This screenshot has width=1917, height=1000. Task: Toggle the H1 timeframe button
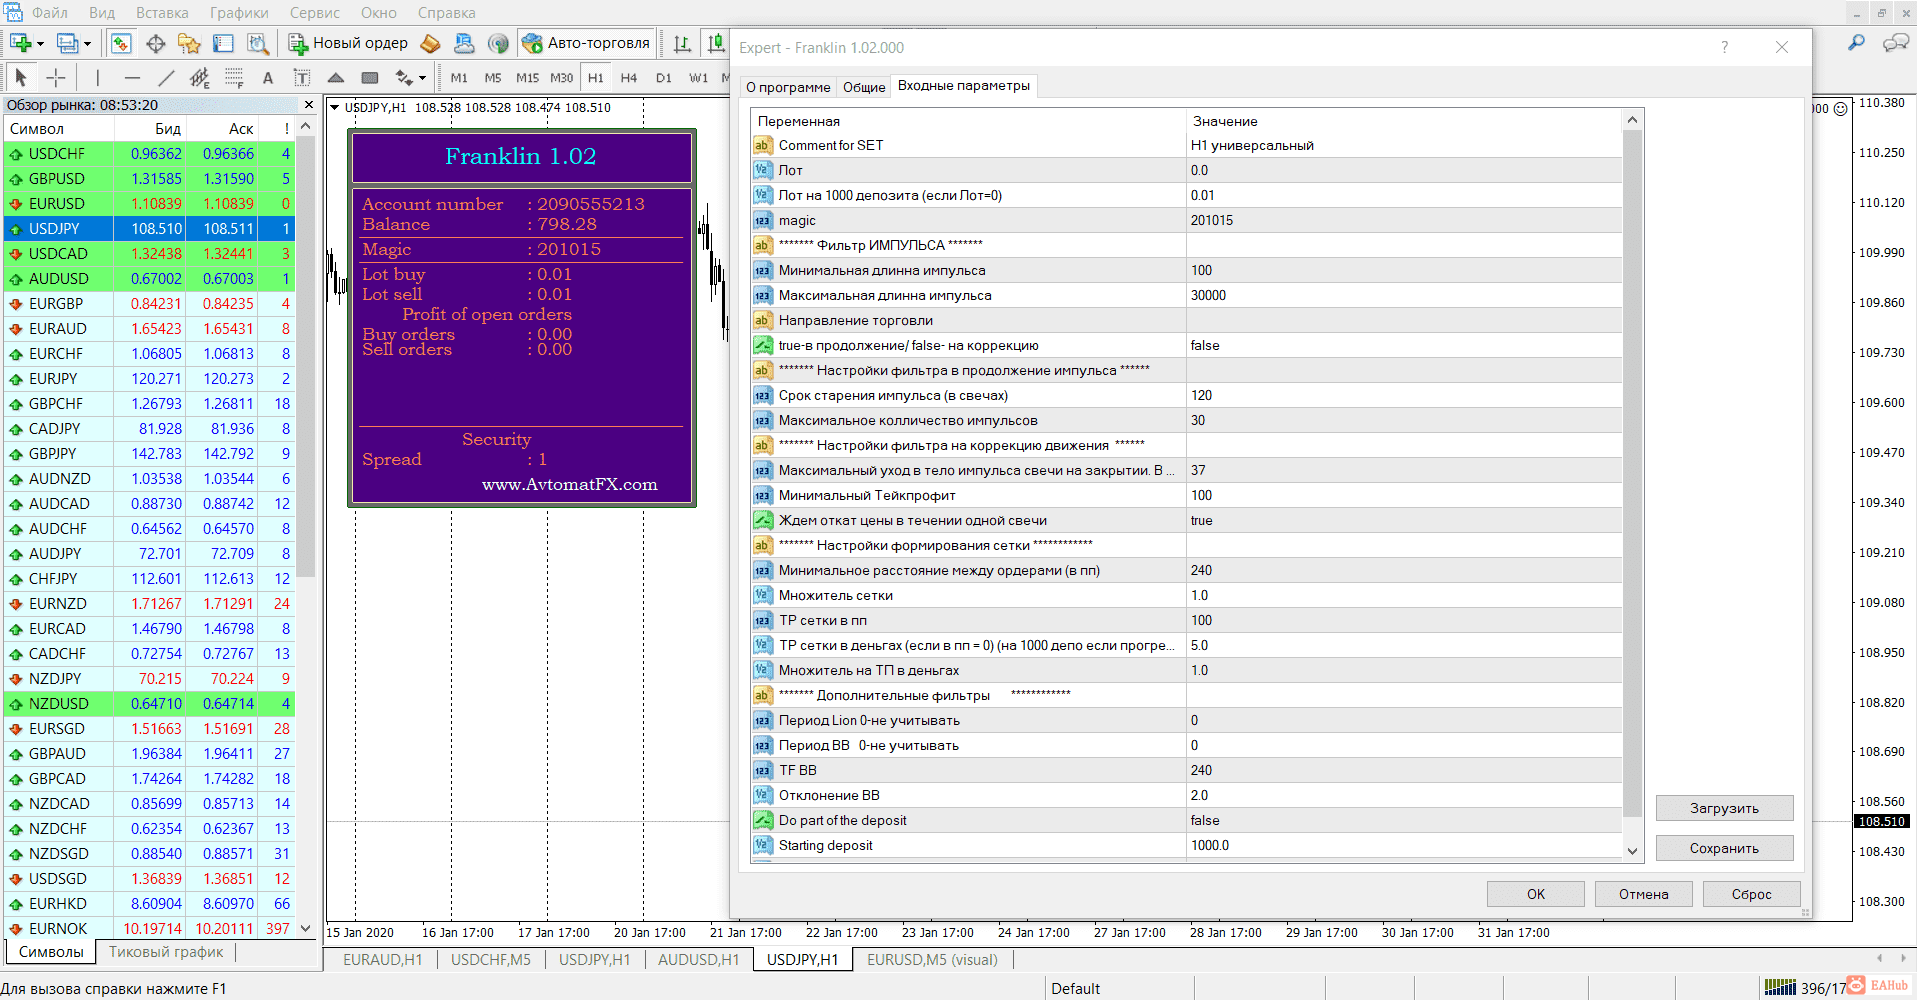coord(596,78)
